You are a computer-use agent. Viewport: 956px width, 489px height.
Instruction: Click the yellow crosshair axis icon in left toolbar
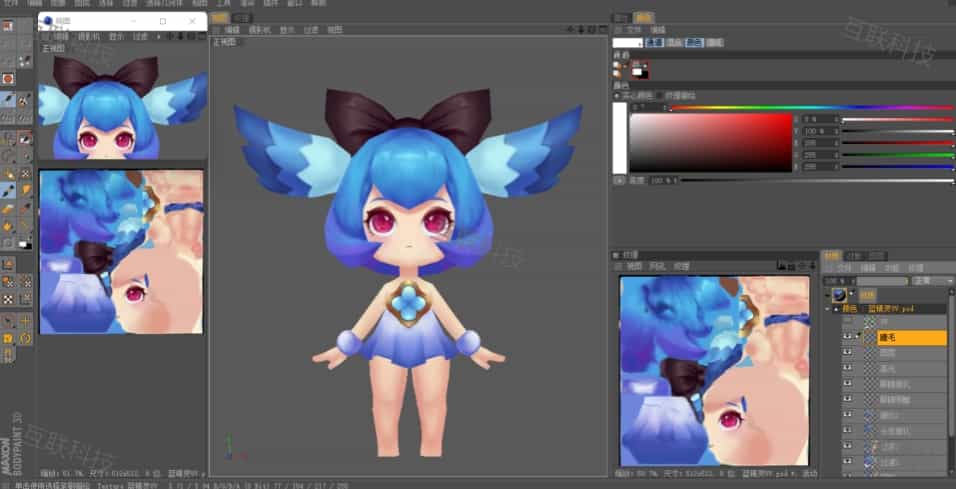pyautogui.click(x=25, y=321)
